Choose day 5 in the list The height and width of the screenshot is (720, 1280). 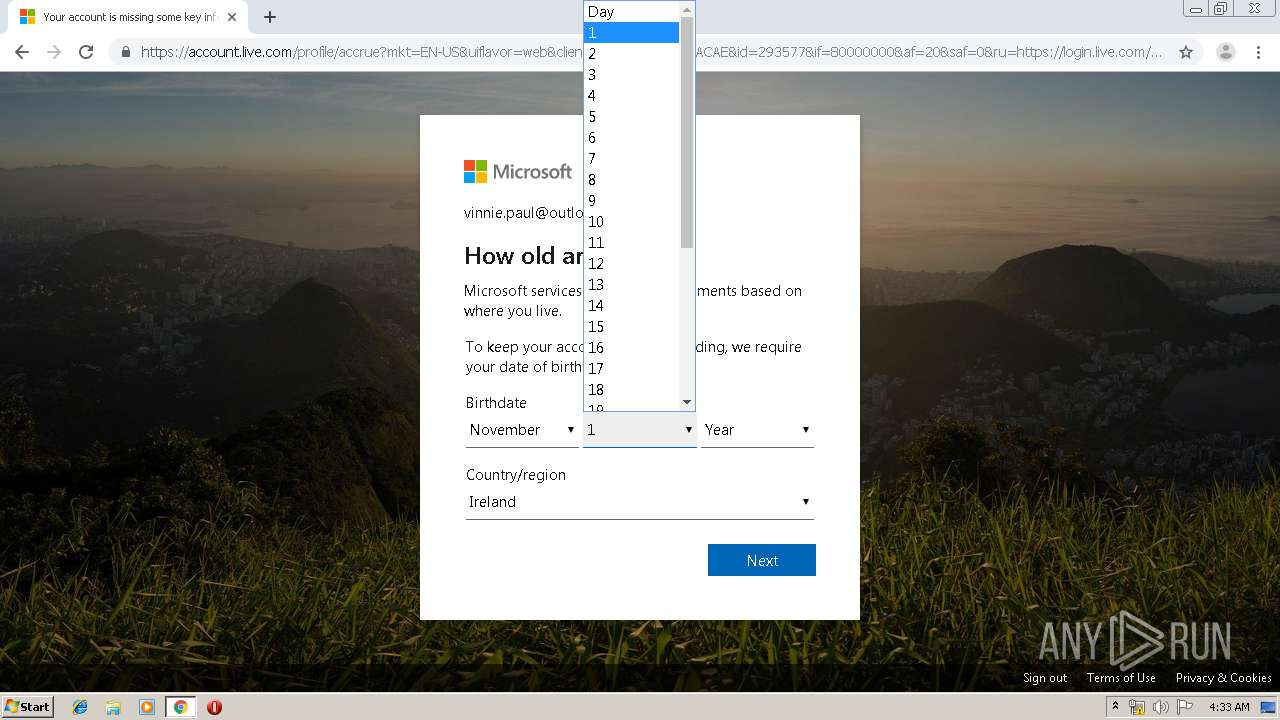(x=631, y=117)
